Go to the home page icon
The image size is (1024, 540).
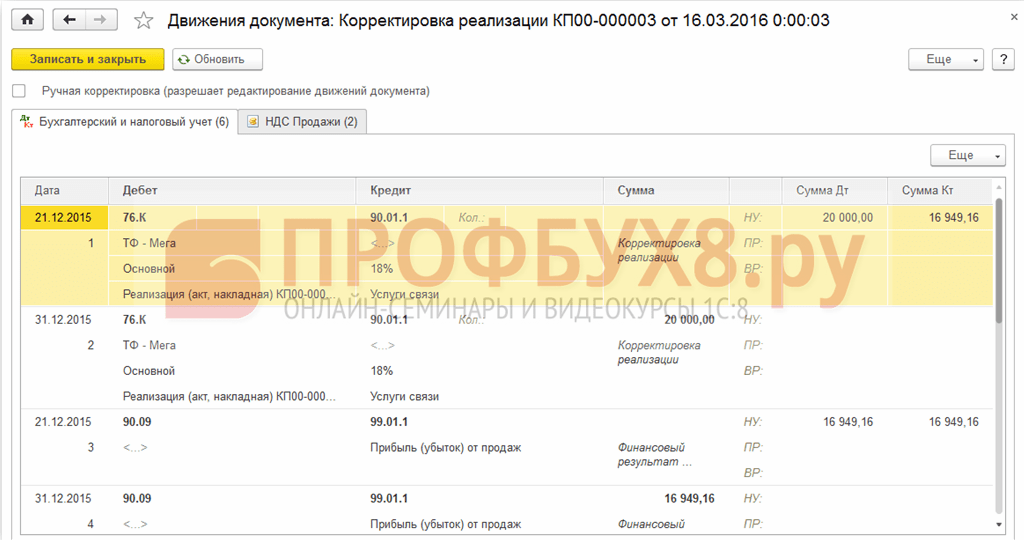coord(27,20)
